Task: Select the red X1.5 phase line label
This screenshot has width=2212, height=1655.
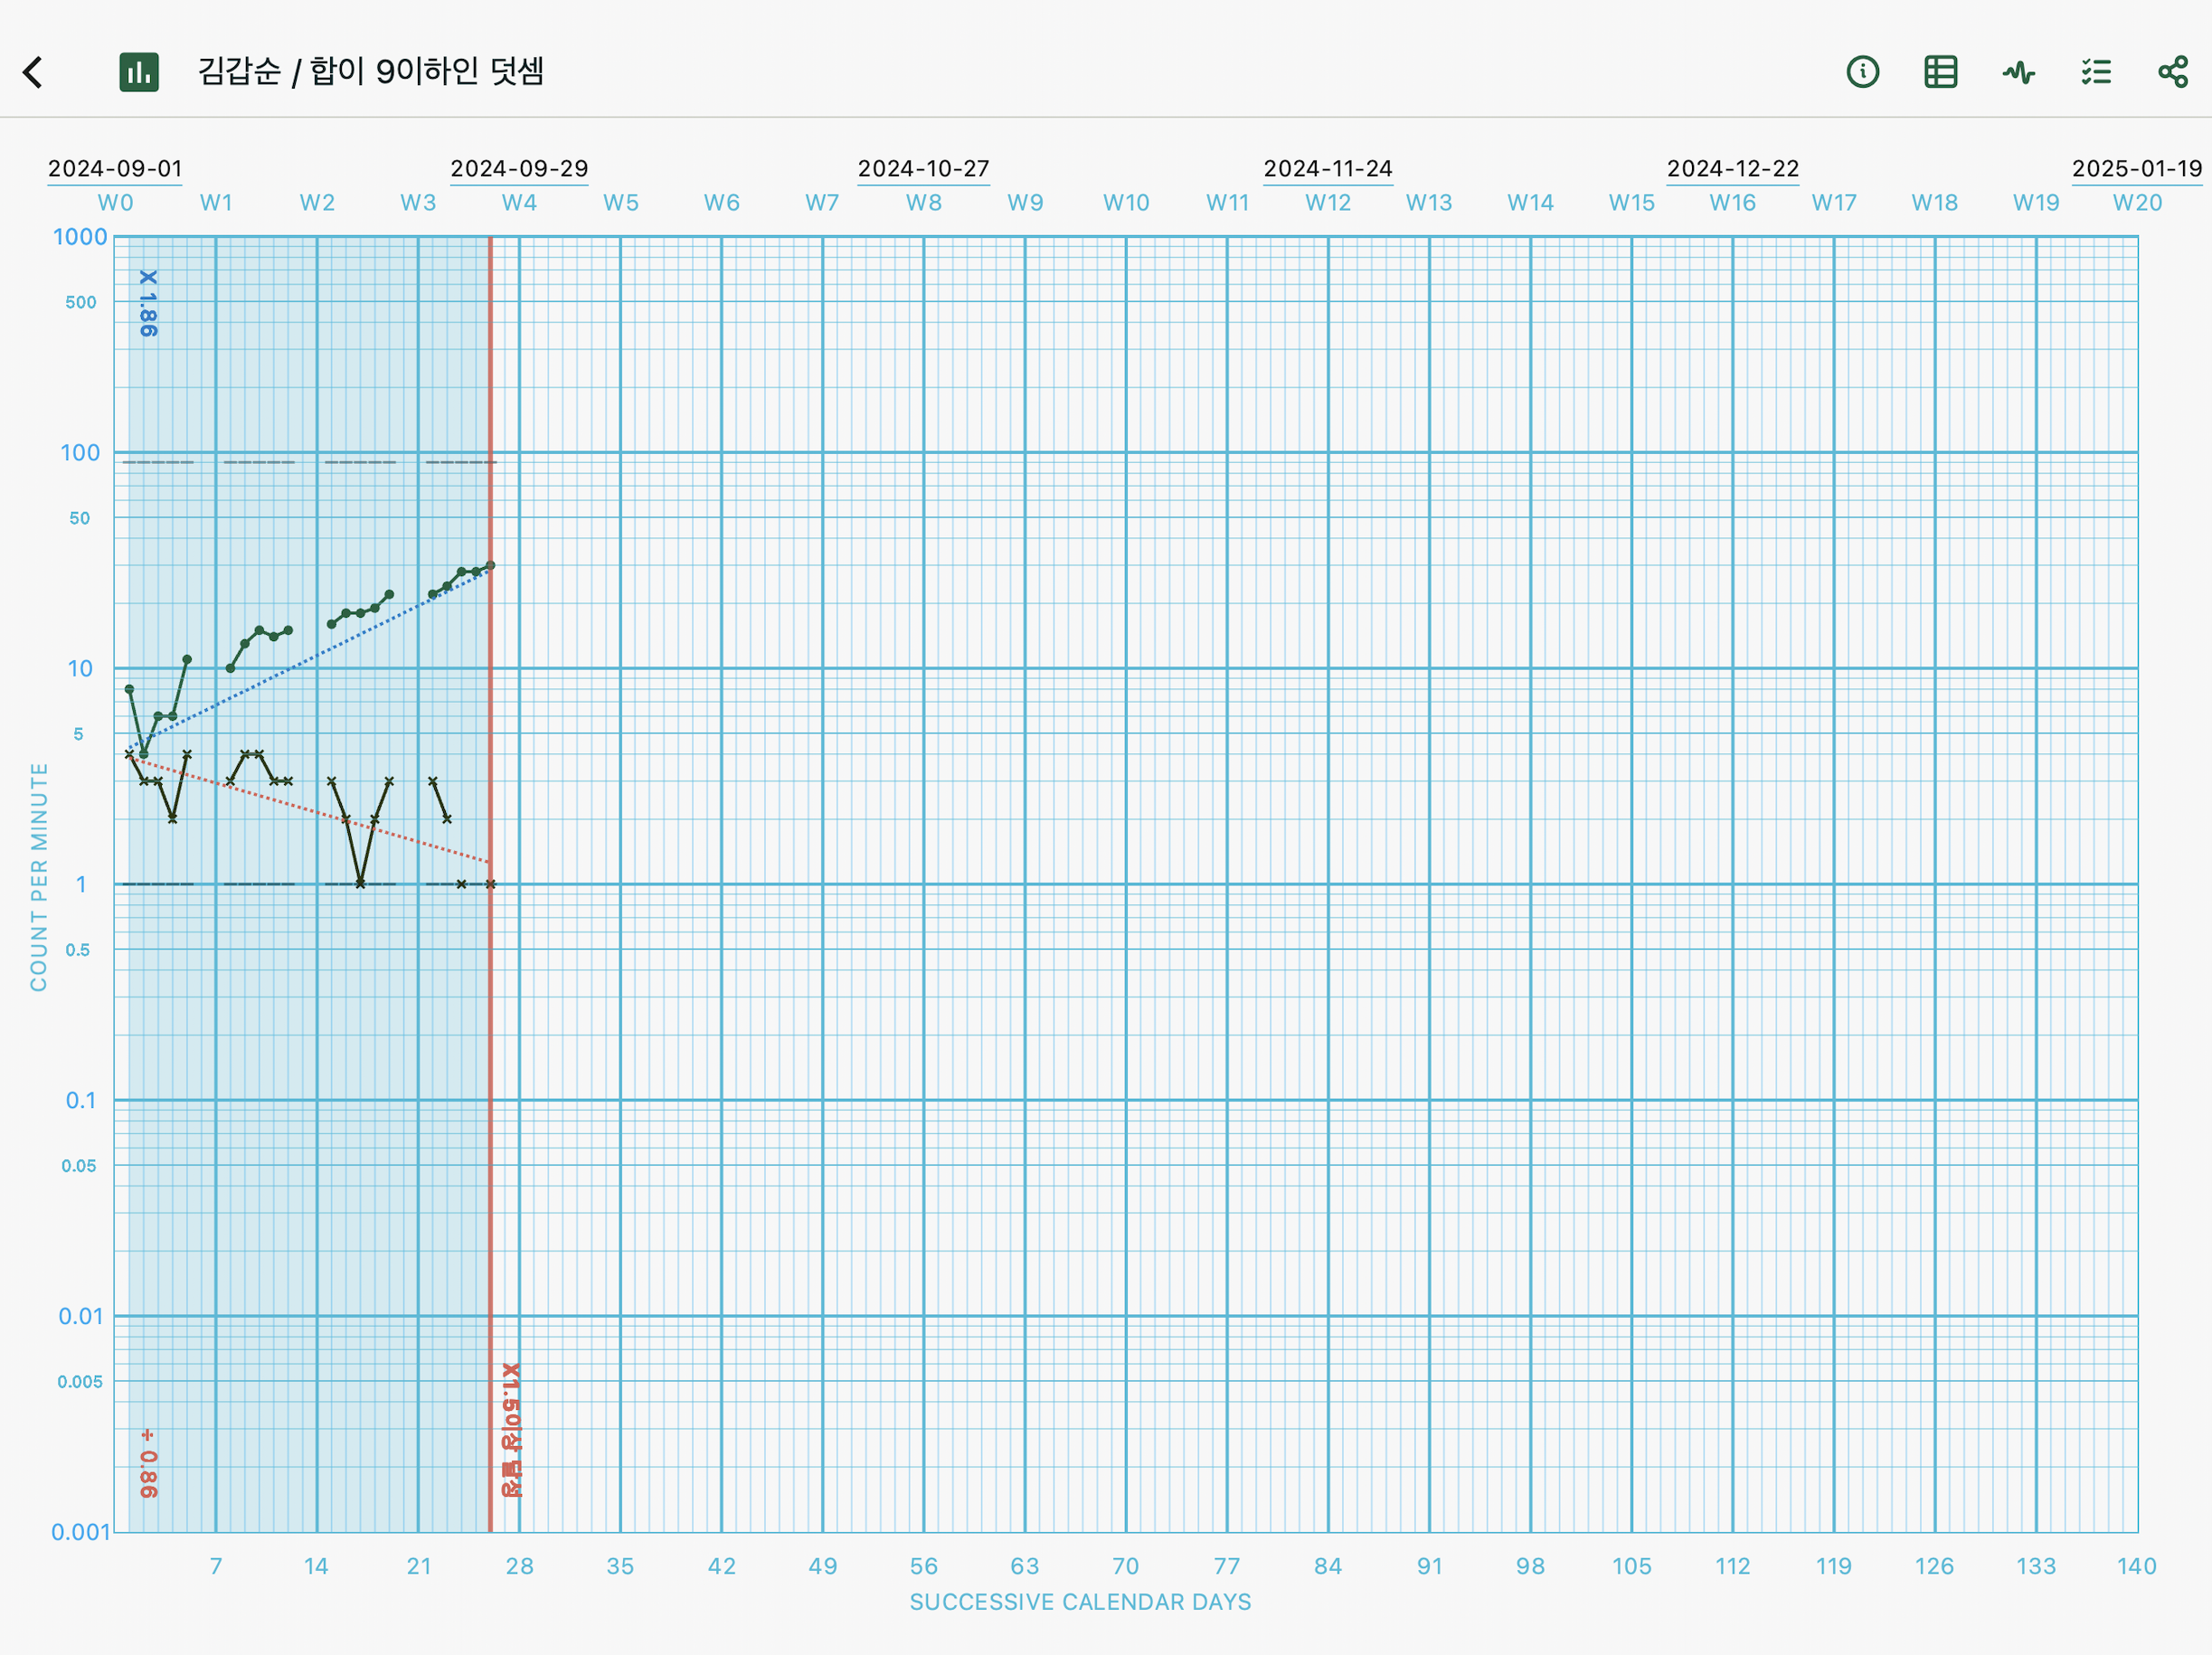Action: point(511,1430)
